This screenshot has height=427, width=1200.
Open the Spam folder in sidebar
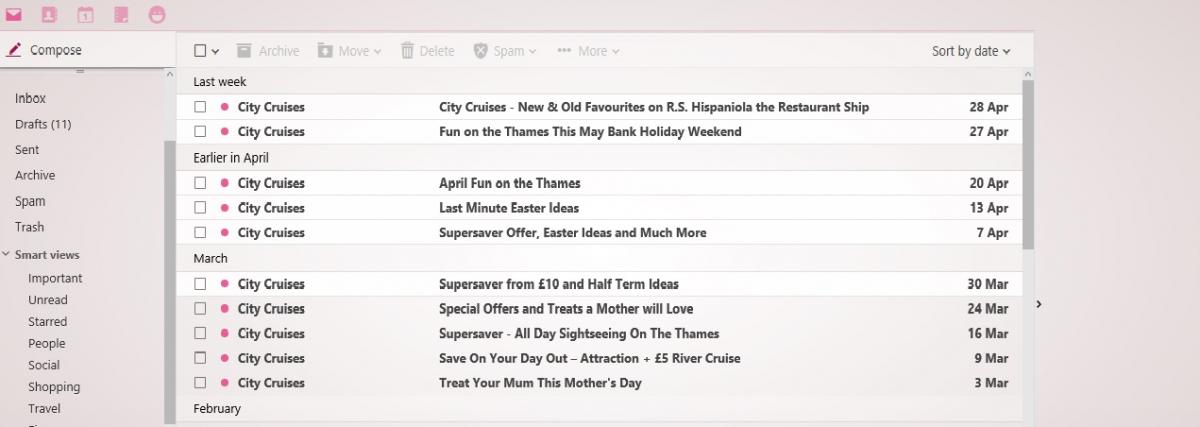click(30, 201)
